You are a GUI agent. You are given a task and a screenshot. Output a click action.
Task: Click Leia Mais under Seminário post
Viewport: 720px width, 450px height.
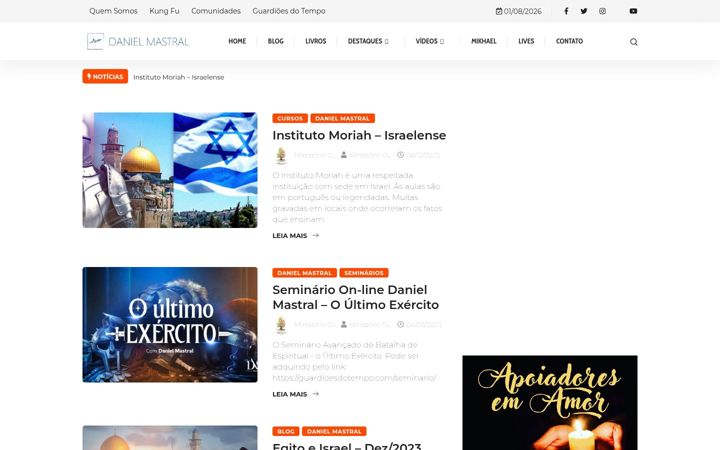click(x=290, y=394)
